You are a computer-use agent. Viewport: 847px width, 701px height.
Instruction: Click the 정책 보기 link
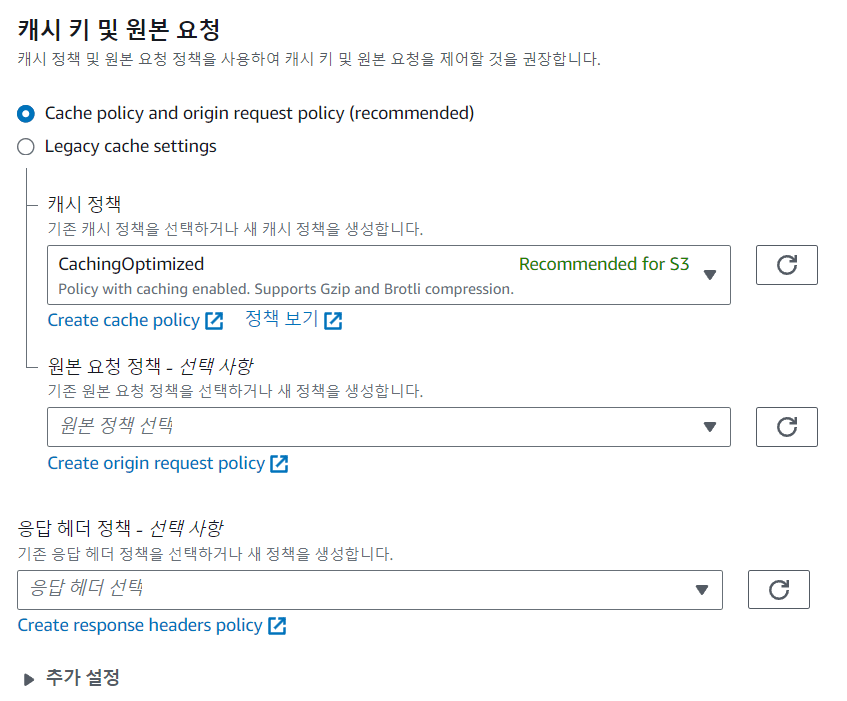(x=281, y=320)
